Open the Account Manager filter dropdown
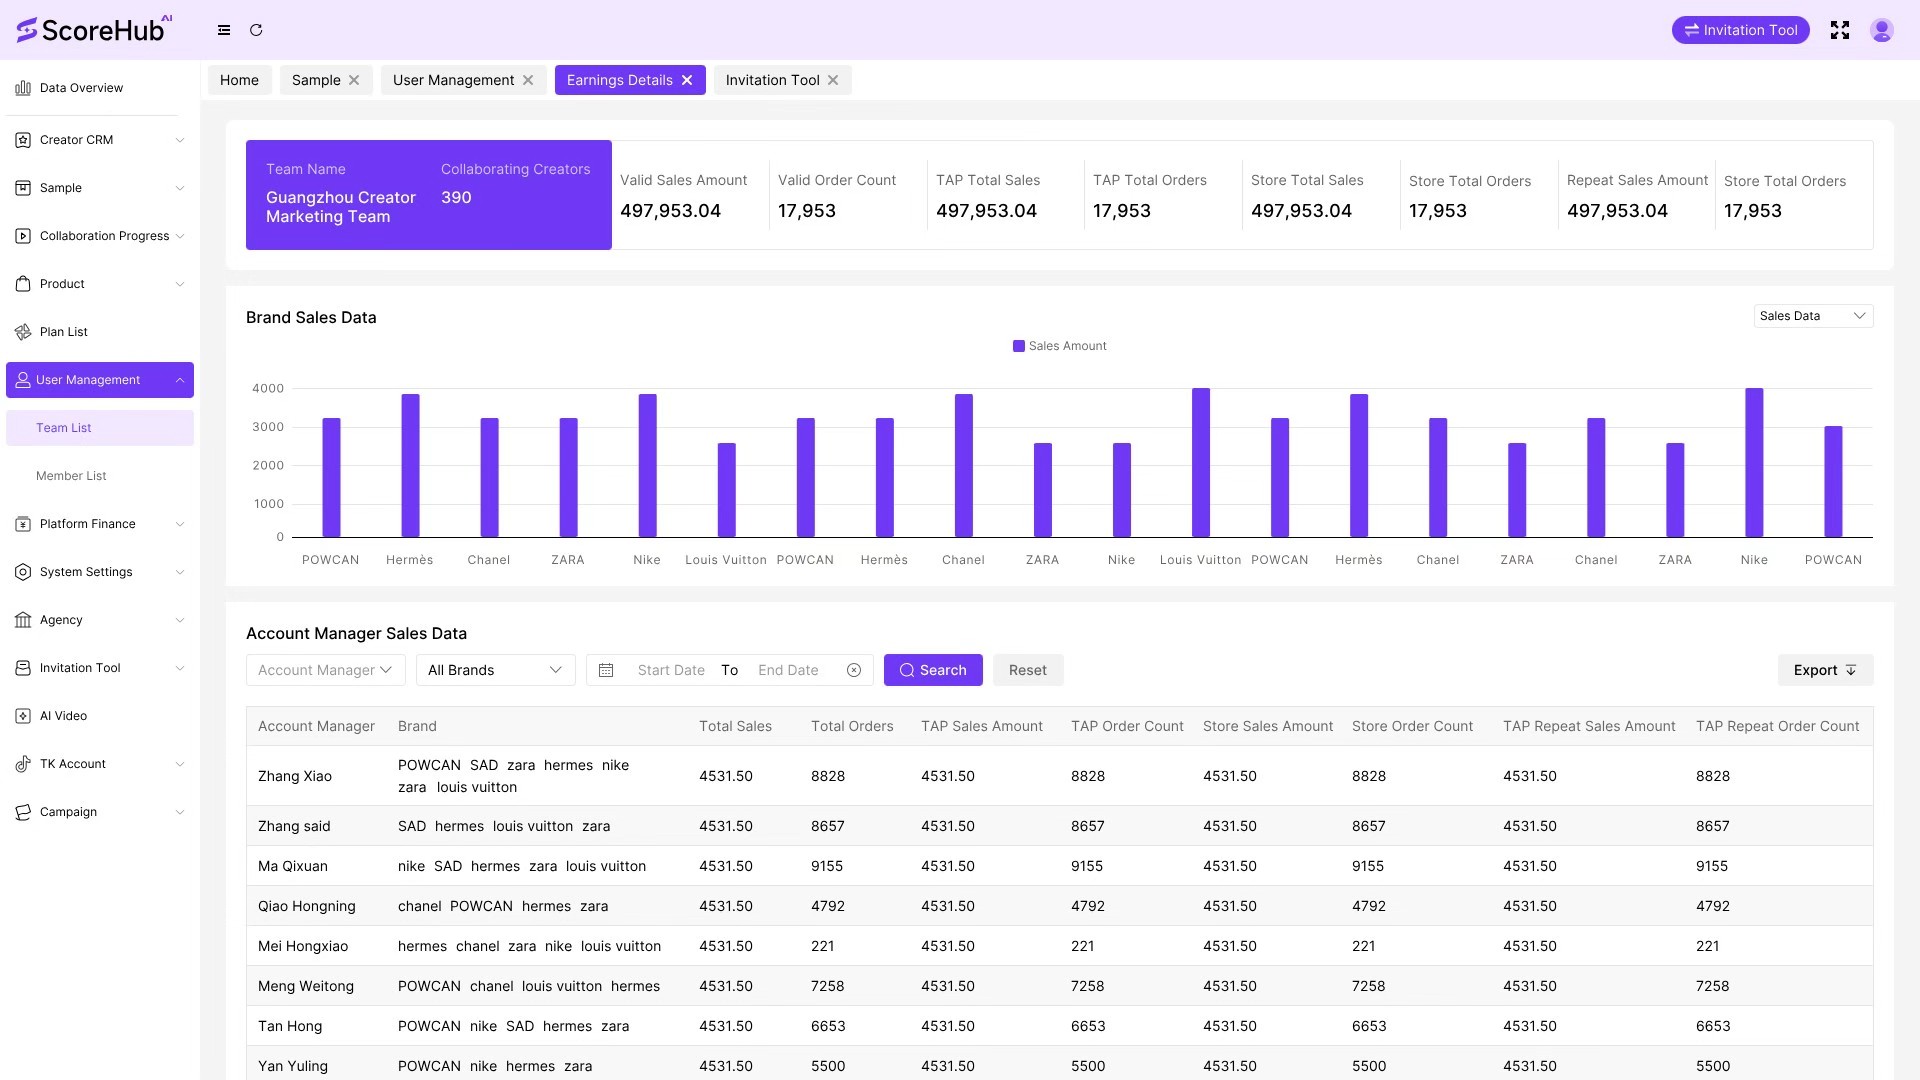The image size is (1920, 1080). [x=325, y=670]
